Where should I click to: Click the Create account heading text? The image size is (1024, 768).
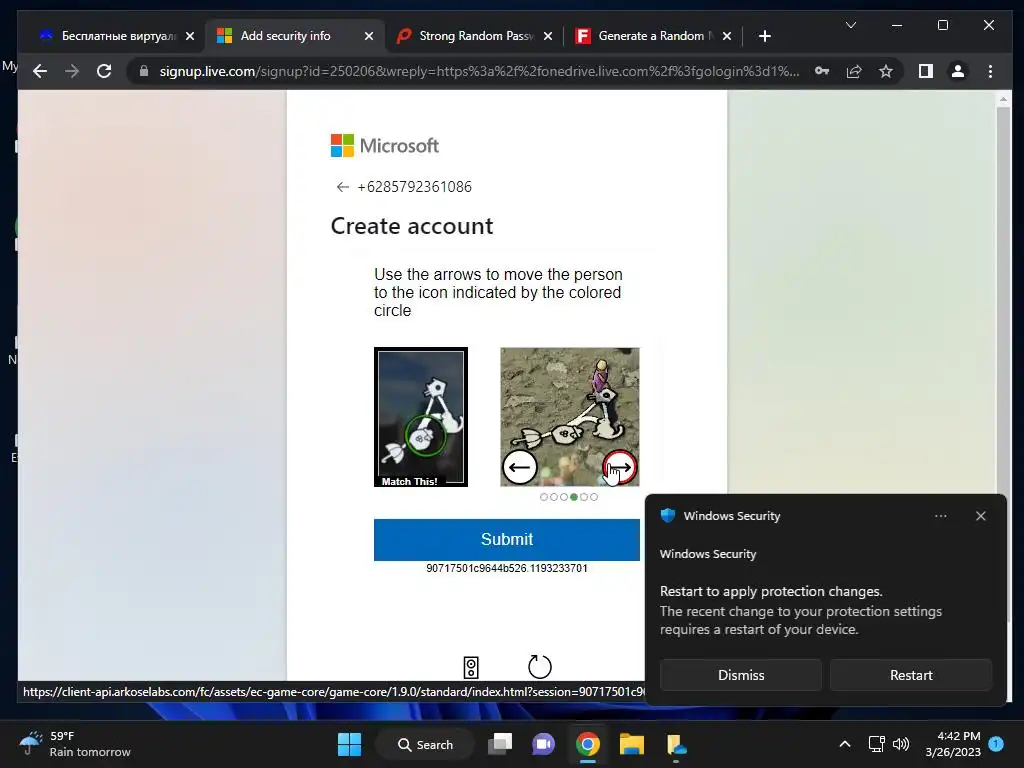pos(411,226)
